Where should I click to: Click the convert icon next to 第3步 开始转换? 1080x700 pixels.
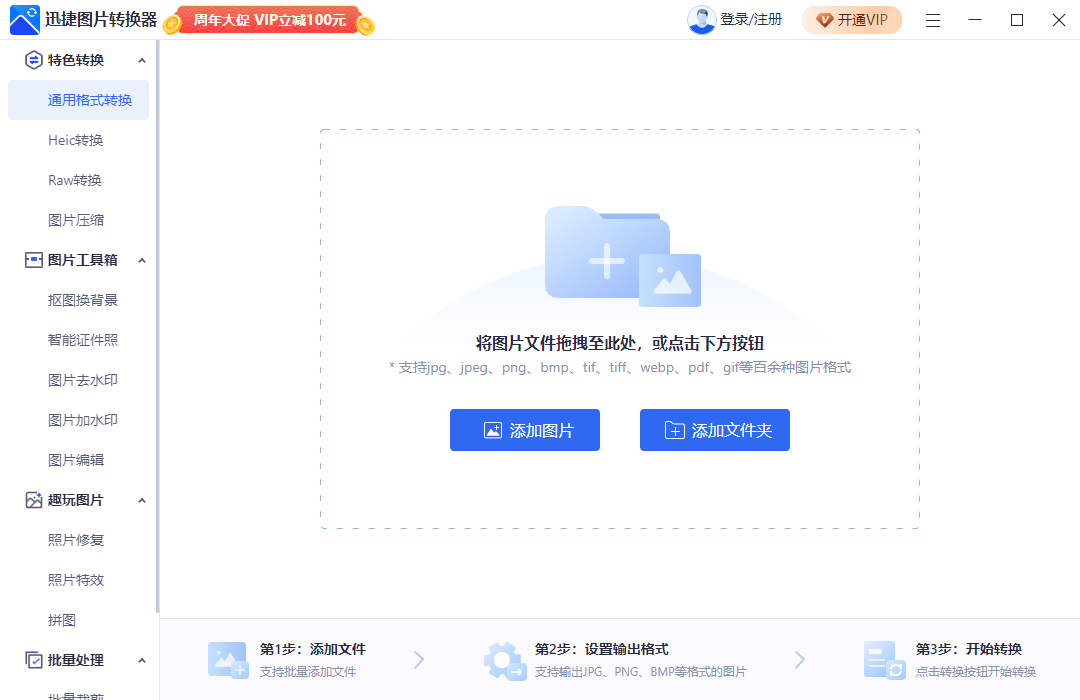click(x=883, y=659)
